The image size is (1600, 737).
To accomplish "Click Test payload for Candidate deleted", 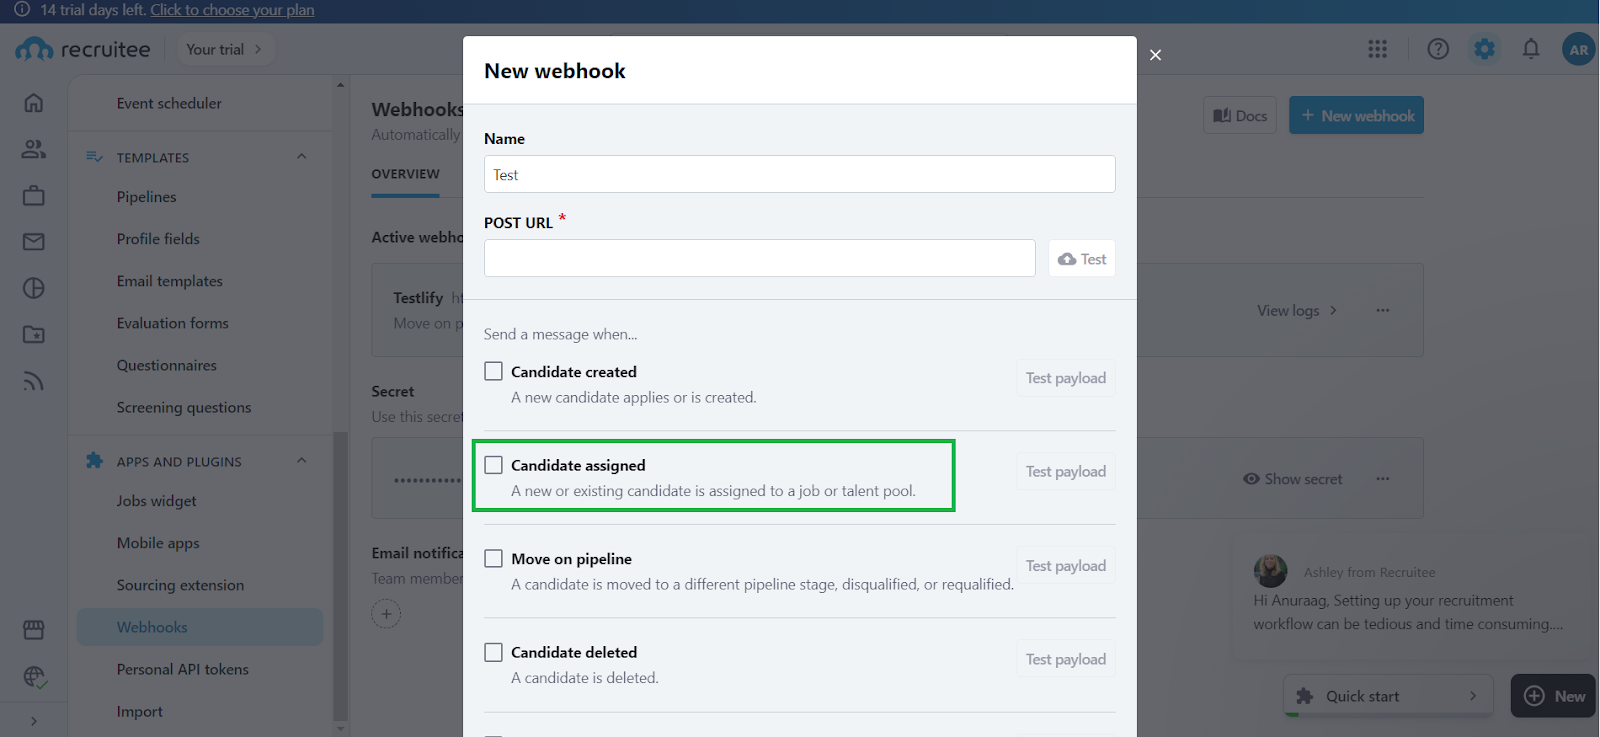I will pos(1065,659).
